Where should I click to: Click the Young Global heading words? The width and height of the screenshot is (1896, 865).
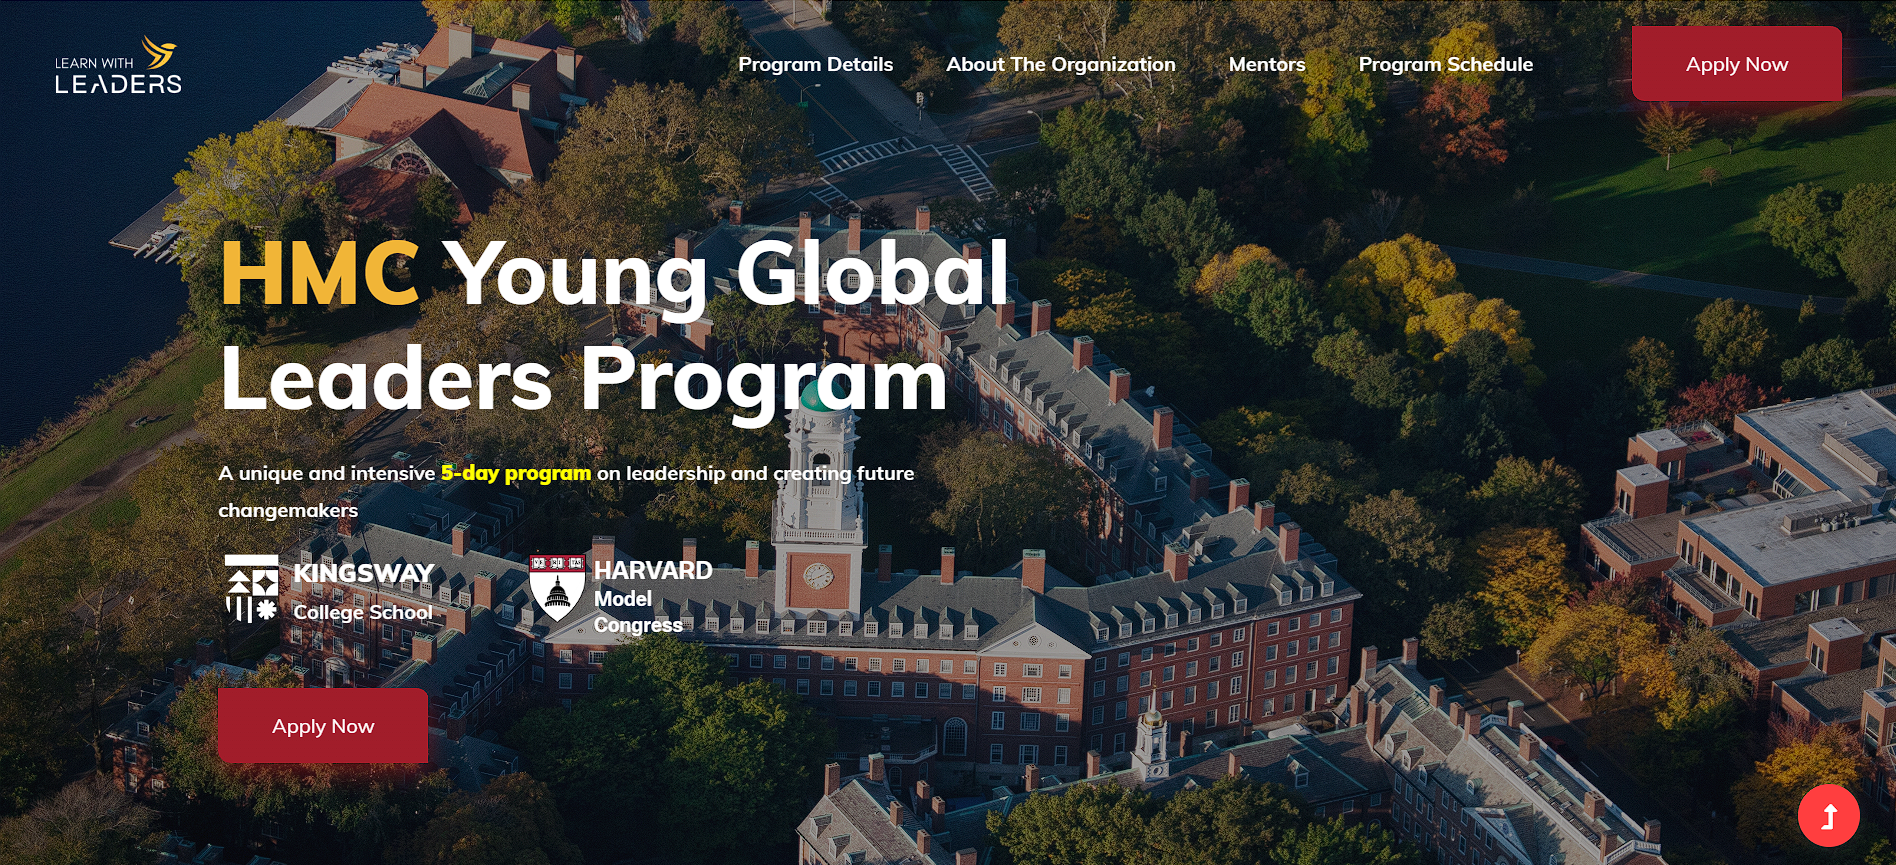pos(725,274)
